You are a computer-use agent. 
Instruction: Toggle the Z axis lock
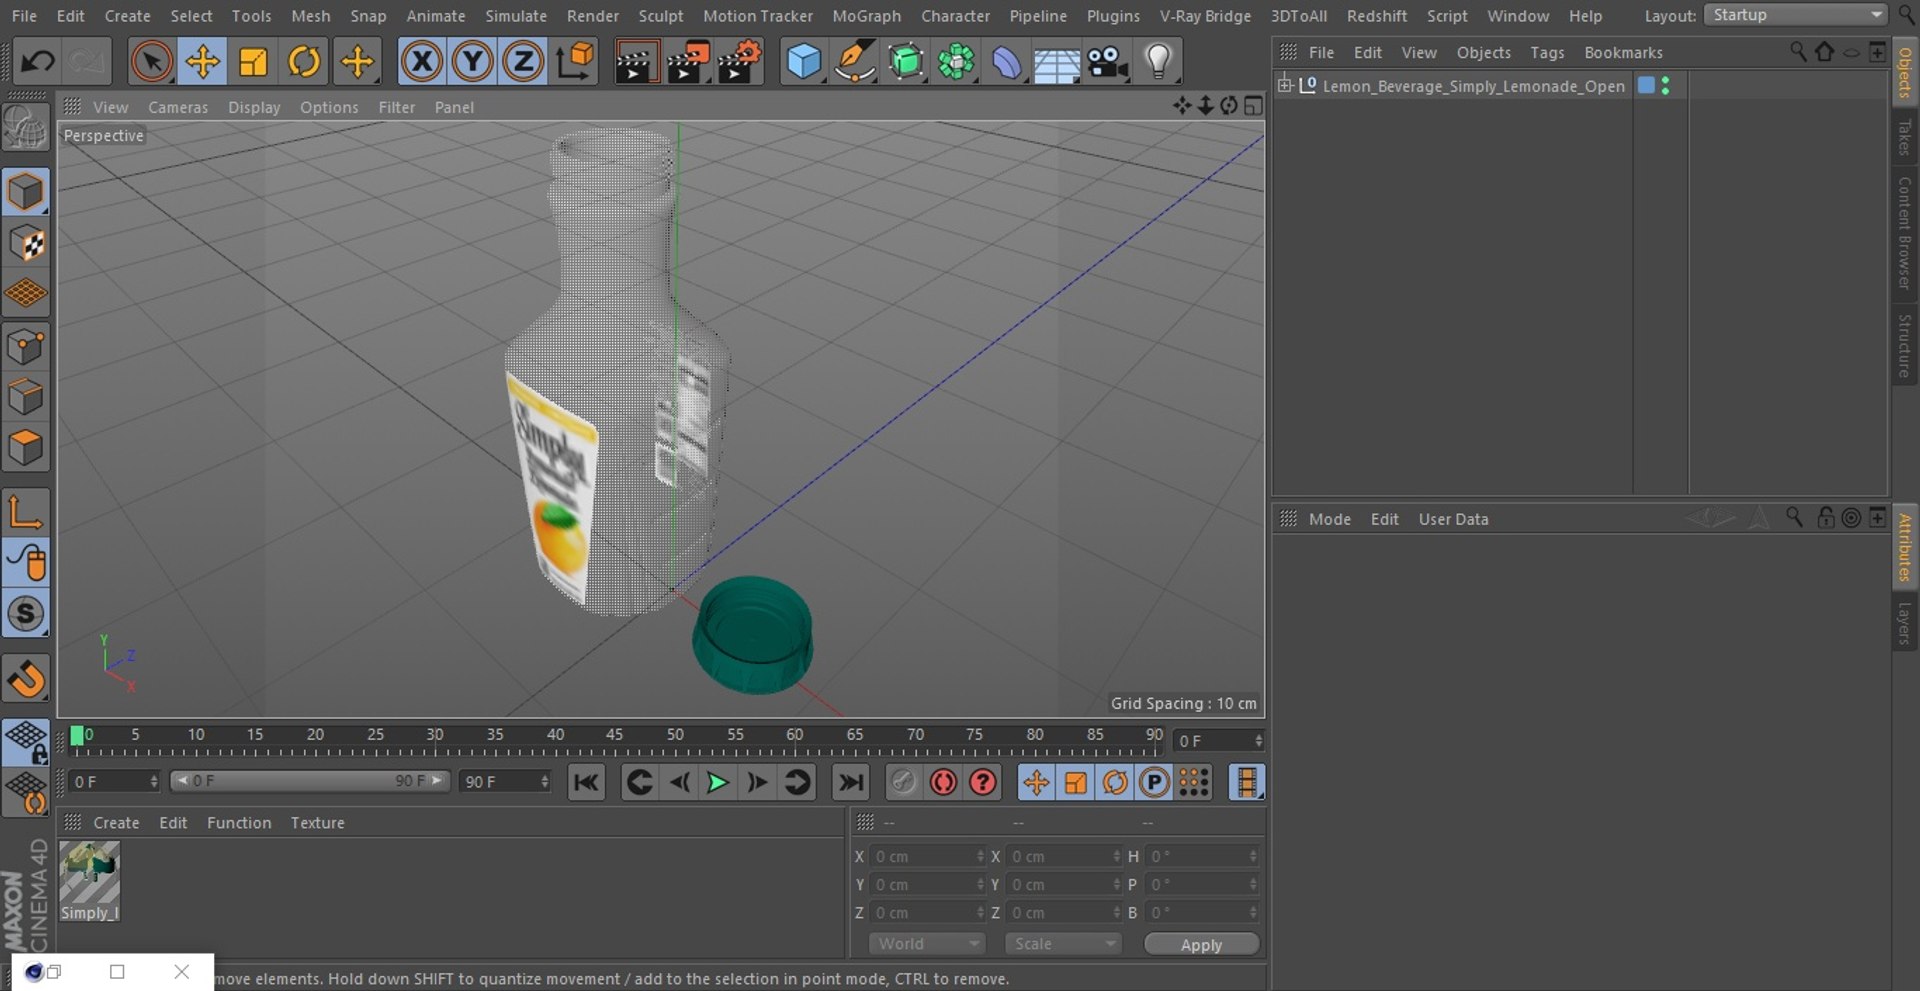tap(522, 62)
